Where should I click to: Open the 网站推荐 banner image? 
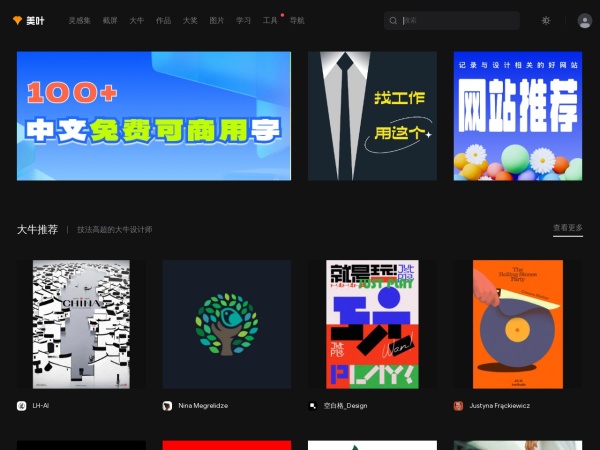[517, 116]
